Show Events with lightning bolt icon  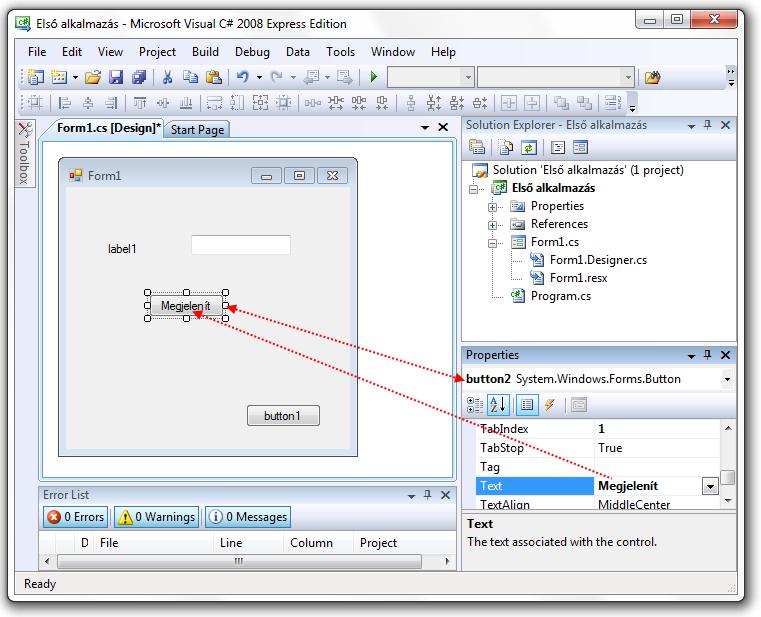point(550,405)
